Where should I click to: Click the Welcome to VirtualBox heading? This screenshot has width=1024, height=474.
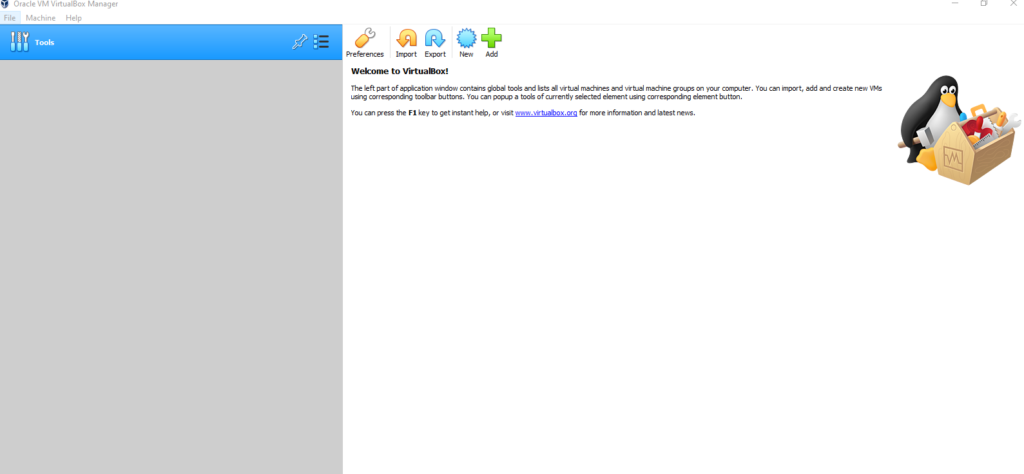(x=399, y=71)
